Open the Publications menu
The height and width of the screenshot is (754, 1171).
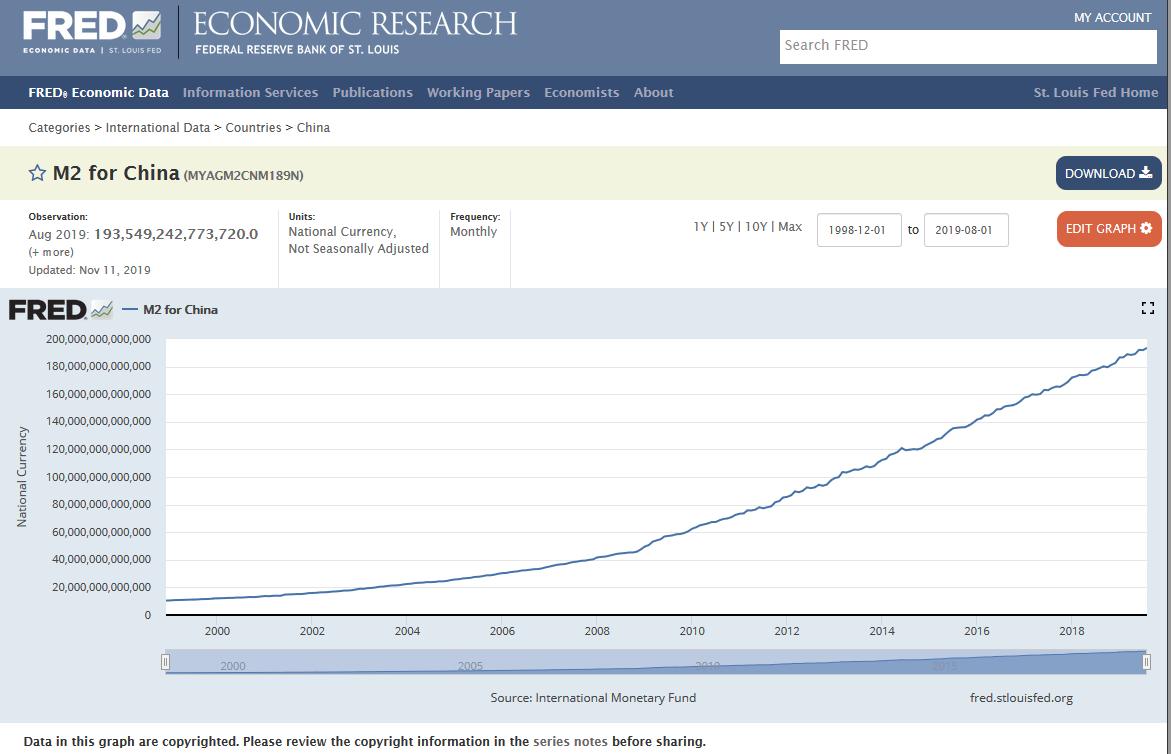coord(372,92)
